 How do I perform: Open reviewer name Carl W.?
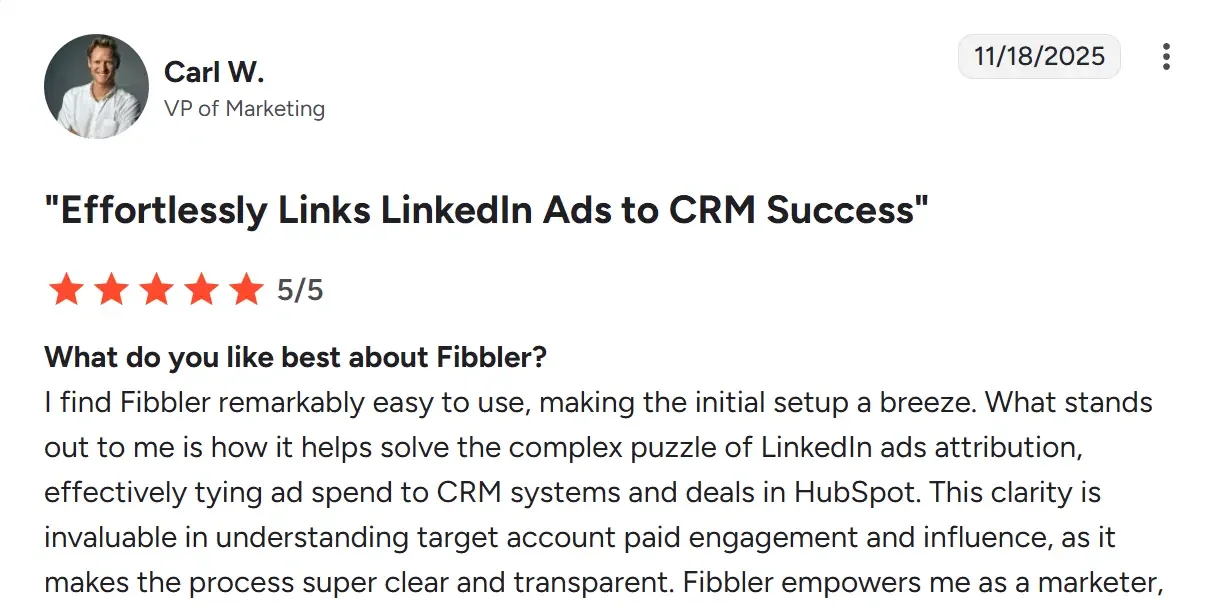point(213,72)
